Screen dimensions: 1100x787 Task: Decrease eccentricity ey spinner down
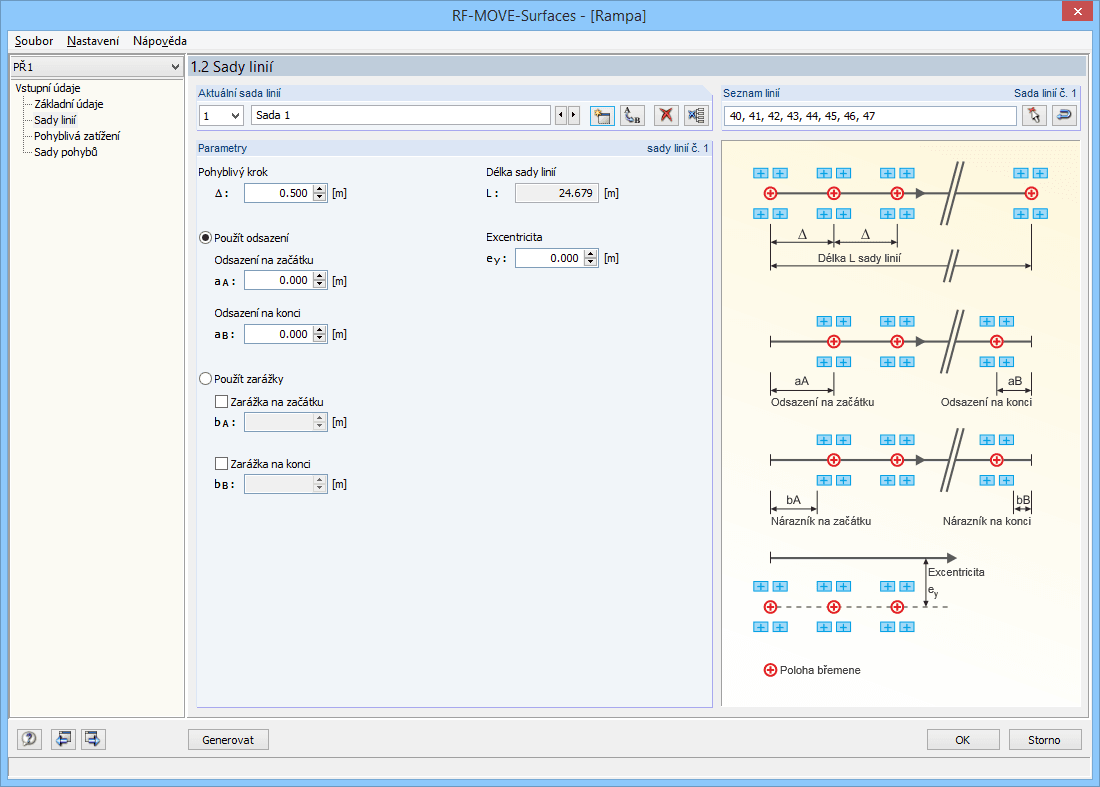(x=591, y=262)
